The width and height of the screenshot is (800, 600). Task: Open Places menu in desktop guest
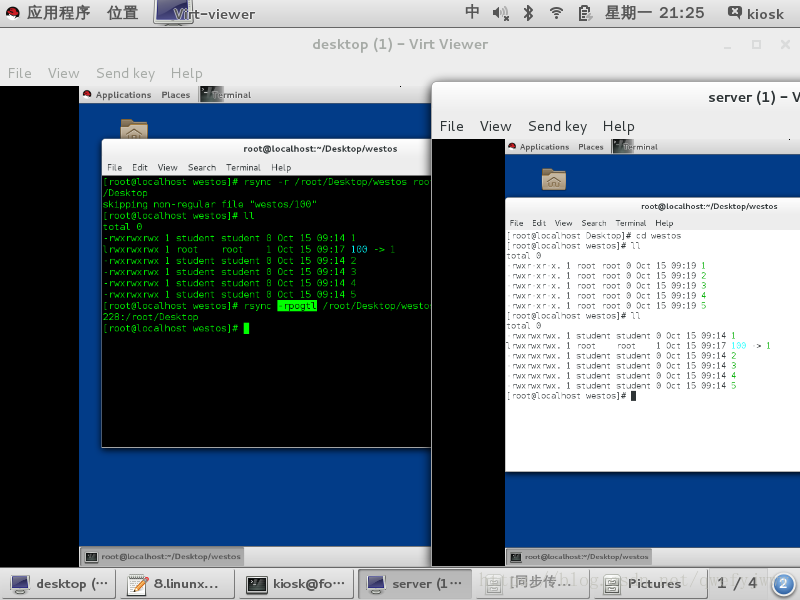pyautogui.click(x=176, y=95)
